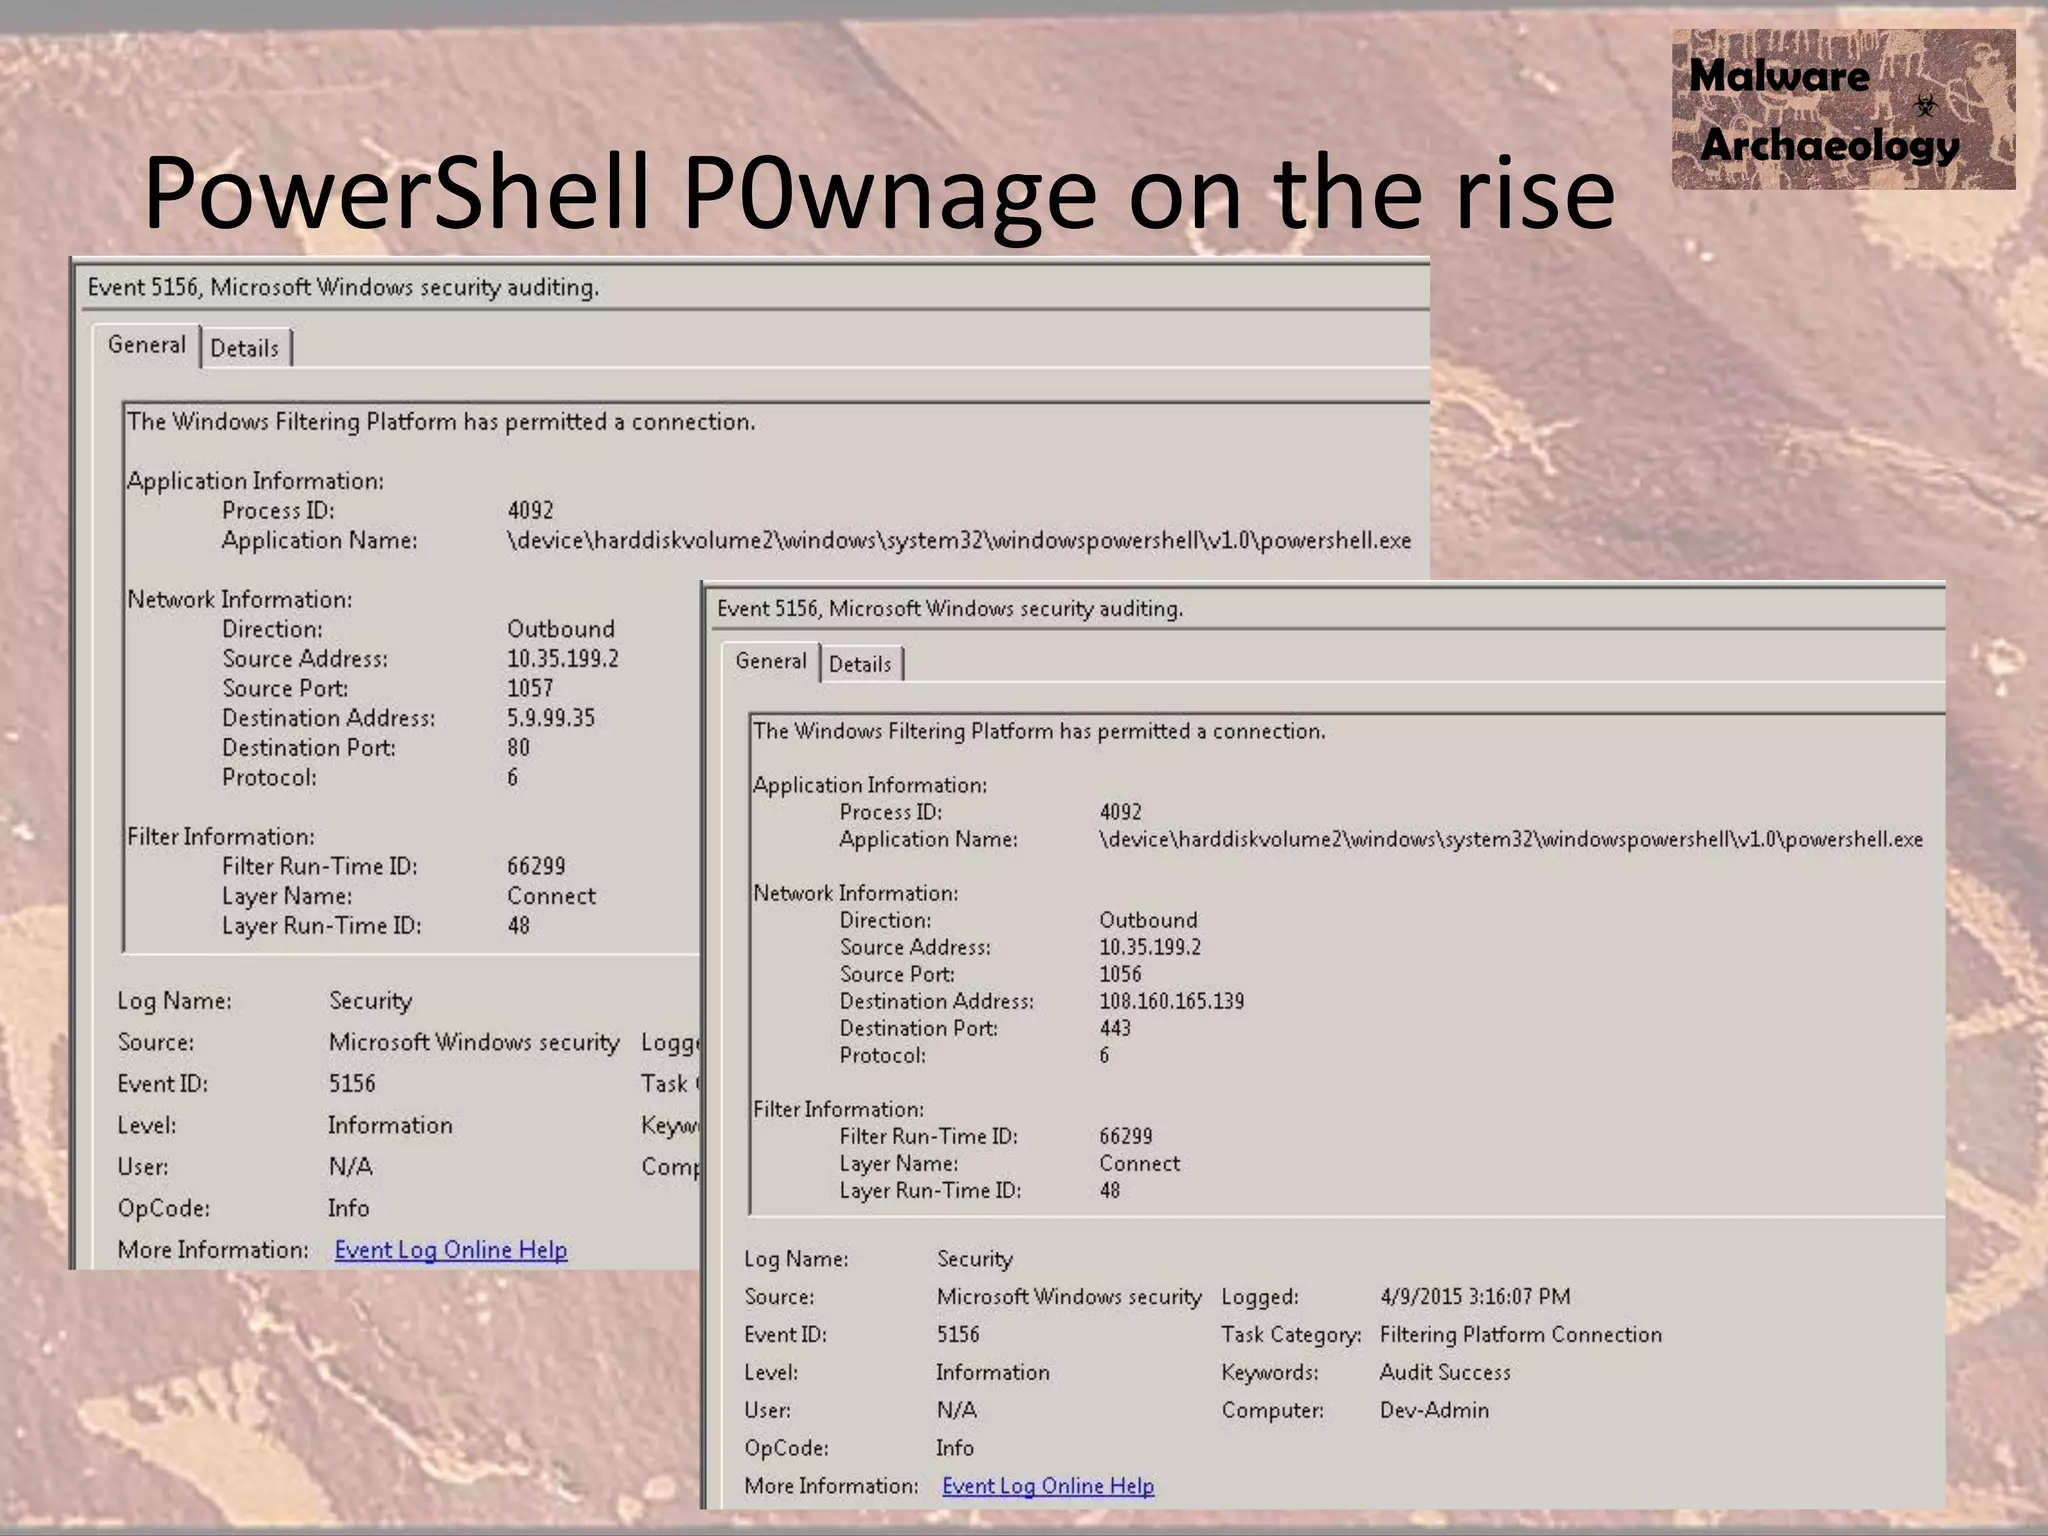Viewport: 2048px width, 1536px height.
Task: Click permitted a connection message in front window
Action: [x=1039, y=731]
